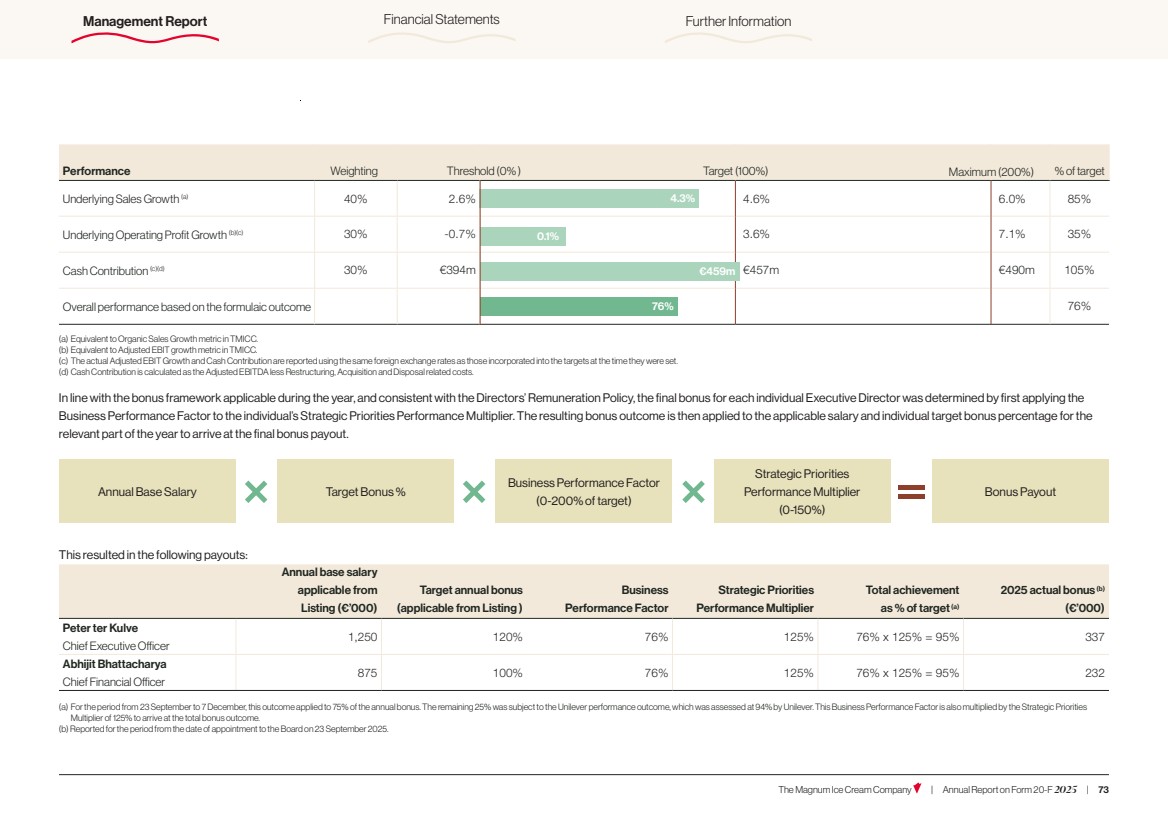1168x825 pixels.
Task: Click the -0.7% threshold value
Action: point(460,234)
